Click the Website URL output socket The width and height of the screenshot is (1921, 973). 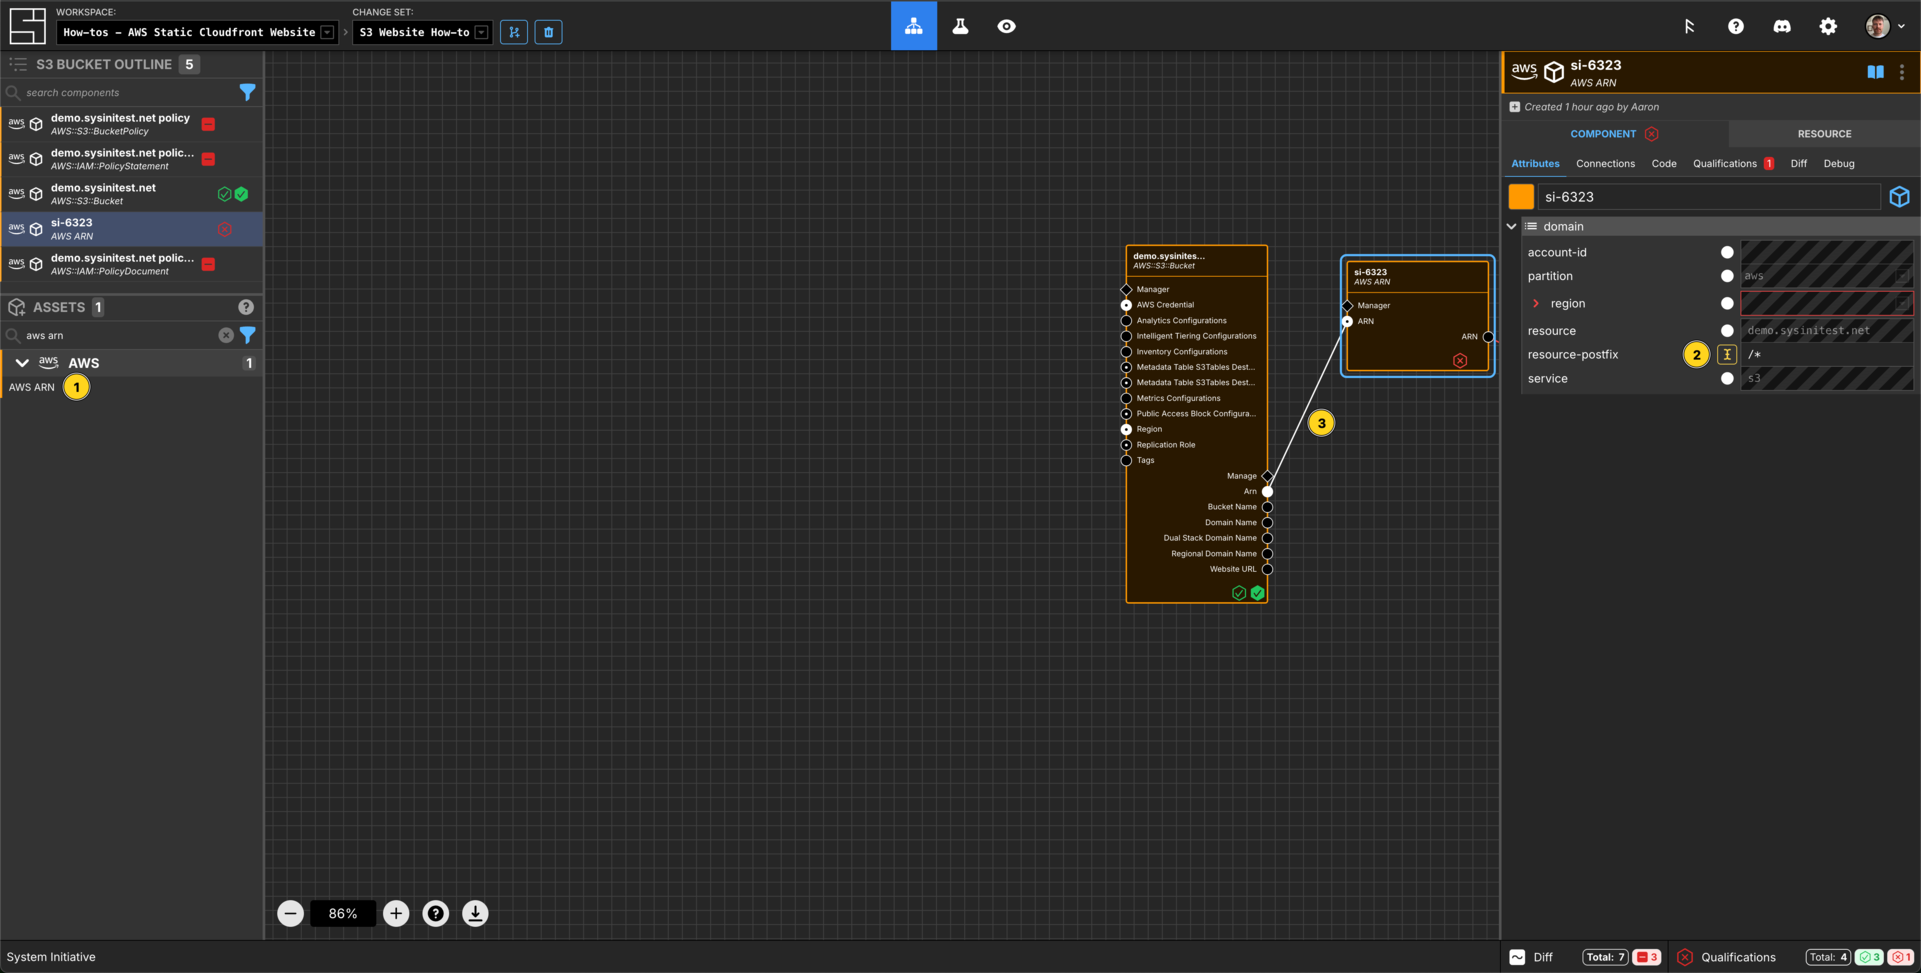(1267, 569)
